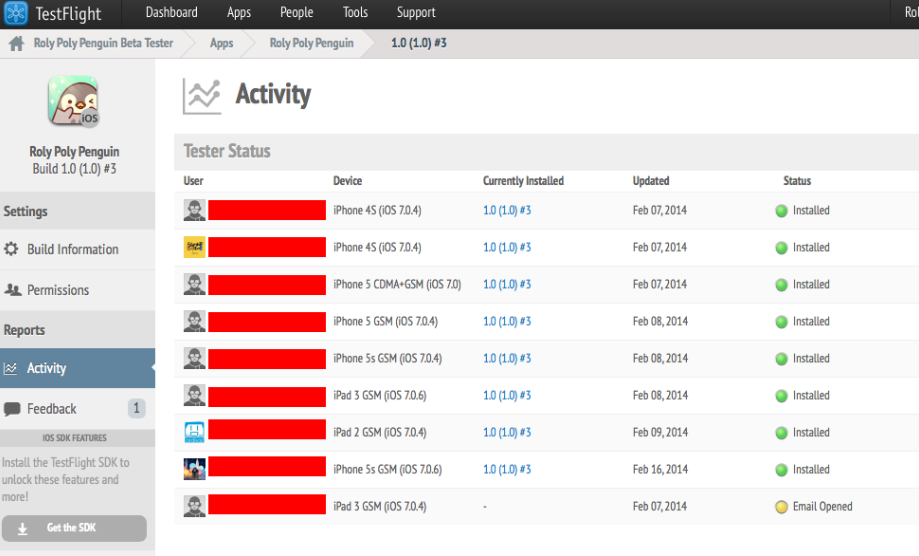Open the Dashboard menu
Image resolution: width=919 pixels, height=556 pixels.
point(171,13)
